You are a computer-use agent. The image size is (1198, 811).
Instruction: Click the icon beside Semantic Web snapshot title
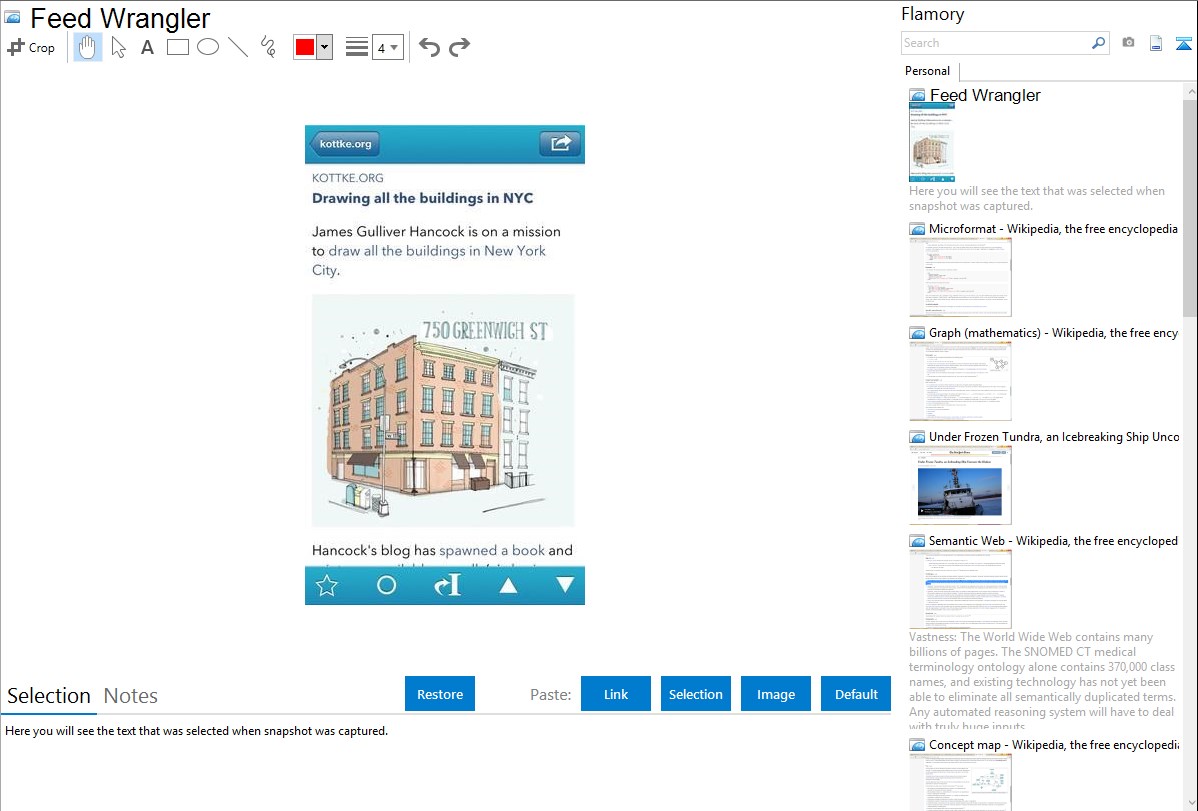[x=918, y=541]
